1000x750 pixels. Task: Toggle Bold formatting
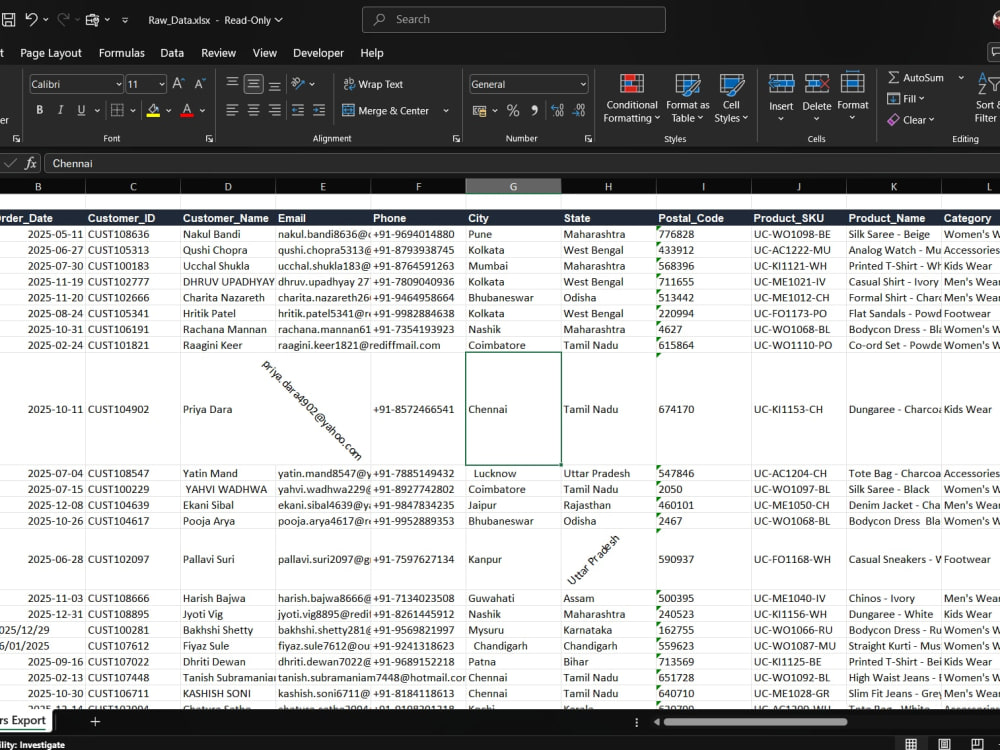pyautogui.click(x=40, y=110)
